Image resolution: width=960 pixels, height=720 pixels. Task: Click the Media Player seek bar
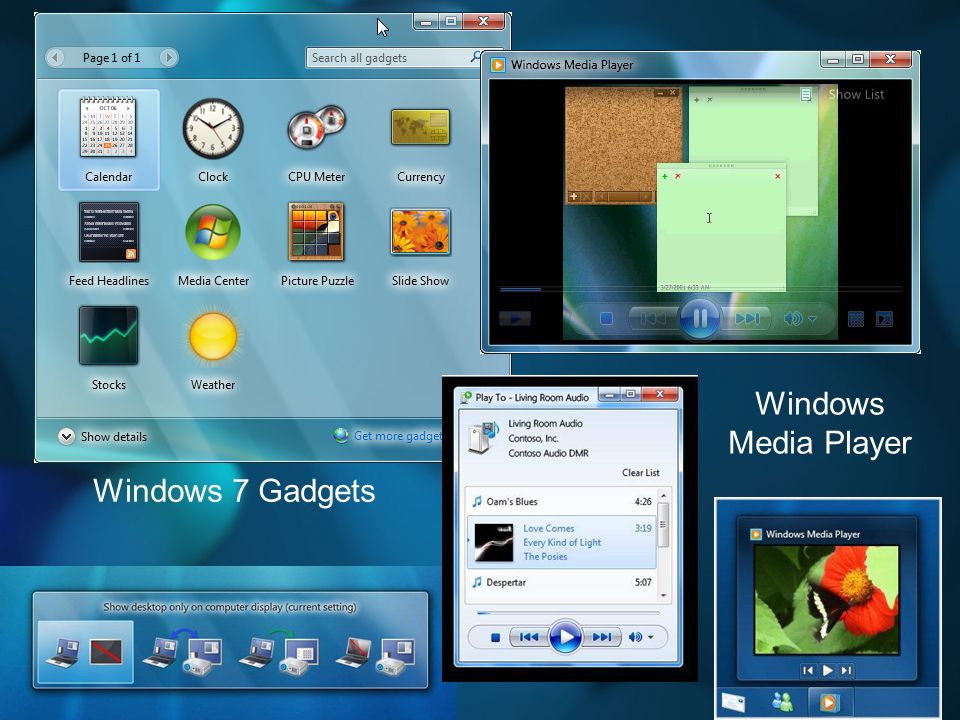pyautogui.click(x=700, y=288)
